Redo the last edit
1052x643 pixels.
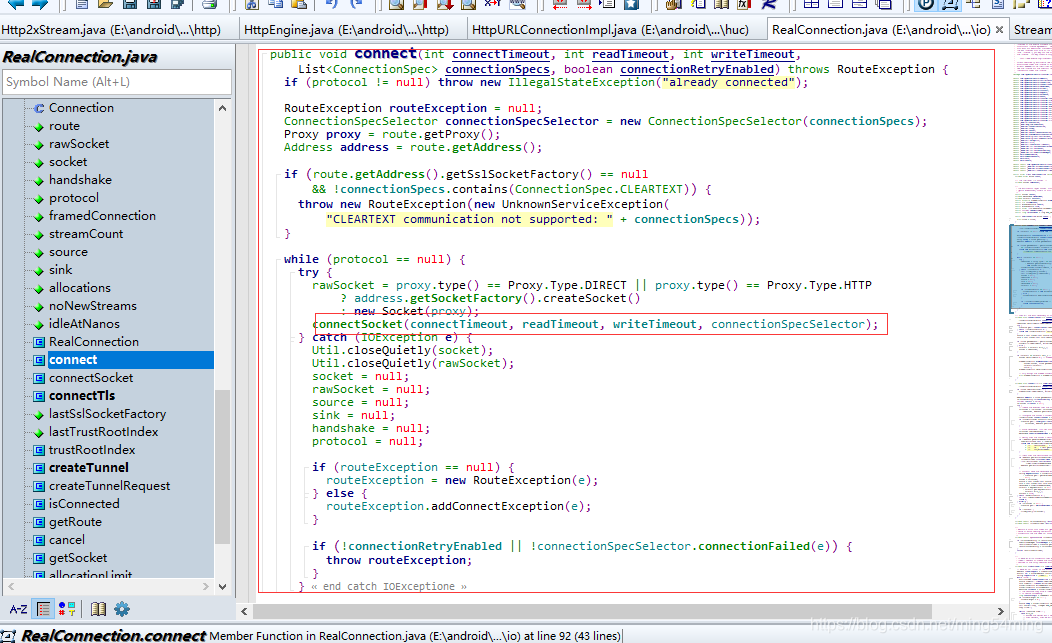click(356, 4)
